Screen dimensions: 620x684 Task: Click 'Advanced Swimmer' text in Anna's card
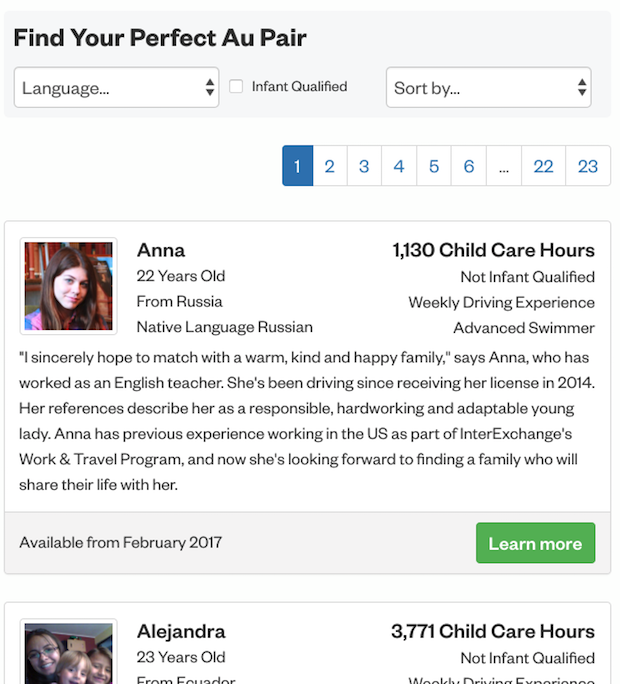point(524,328)
